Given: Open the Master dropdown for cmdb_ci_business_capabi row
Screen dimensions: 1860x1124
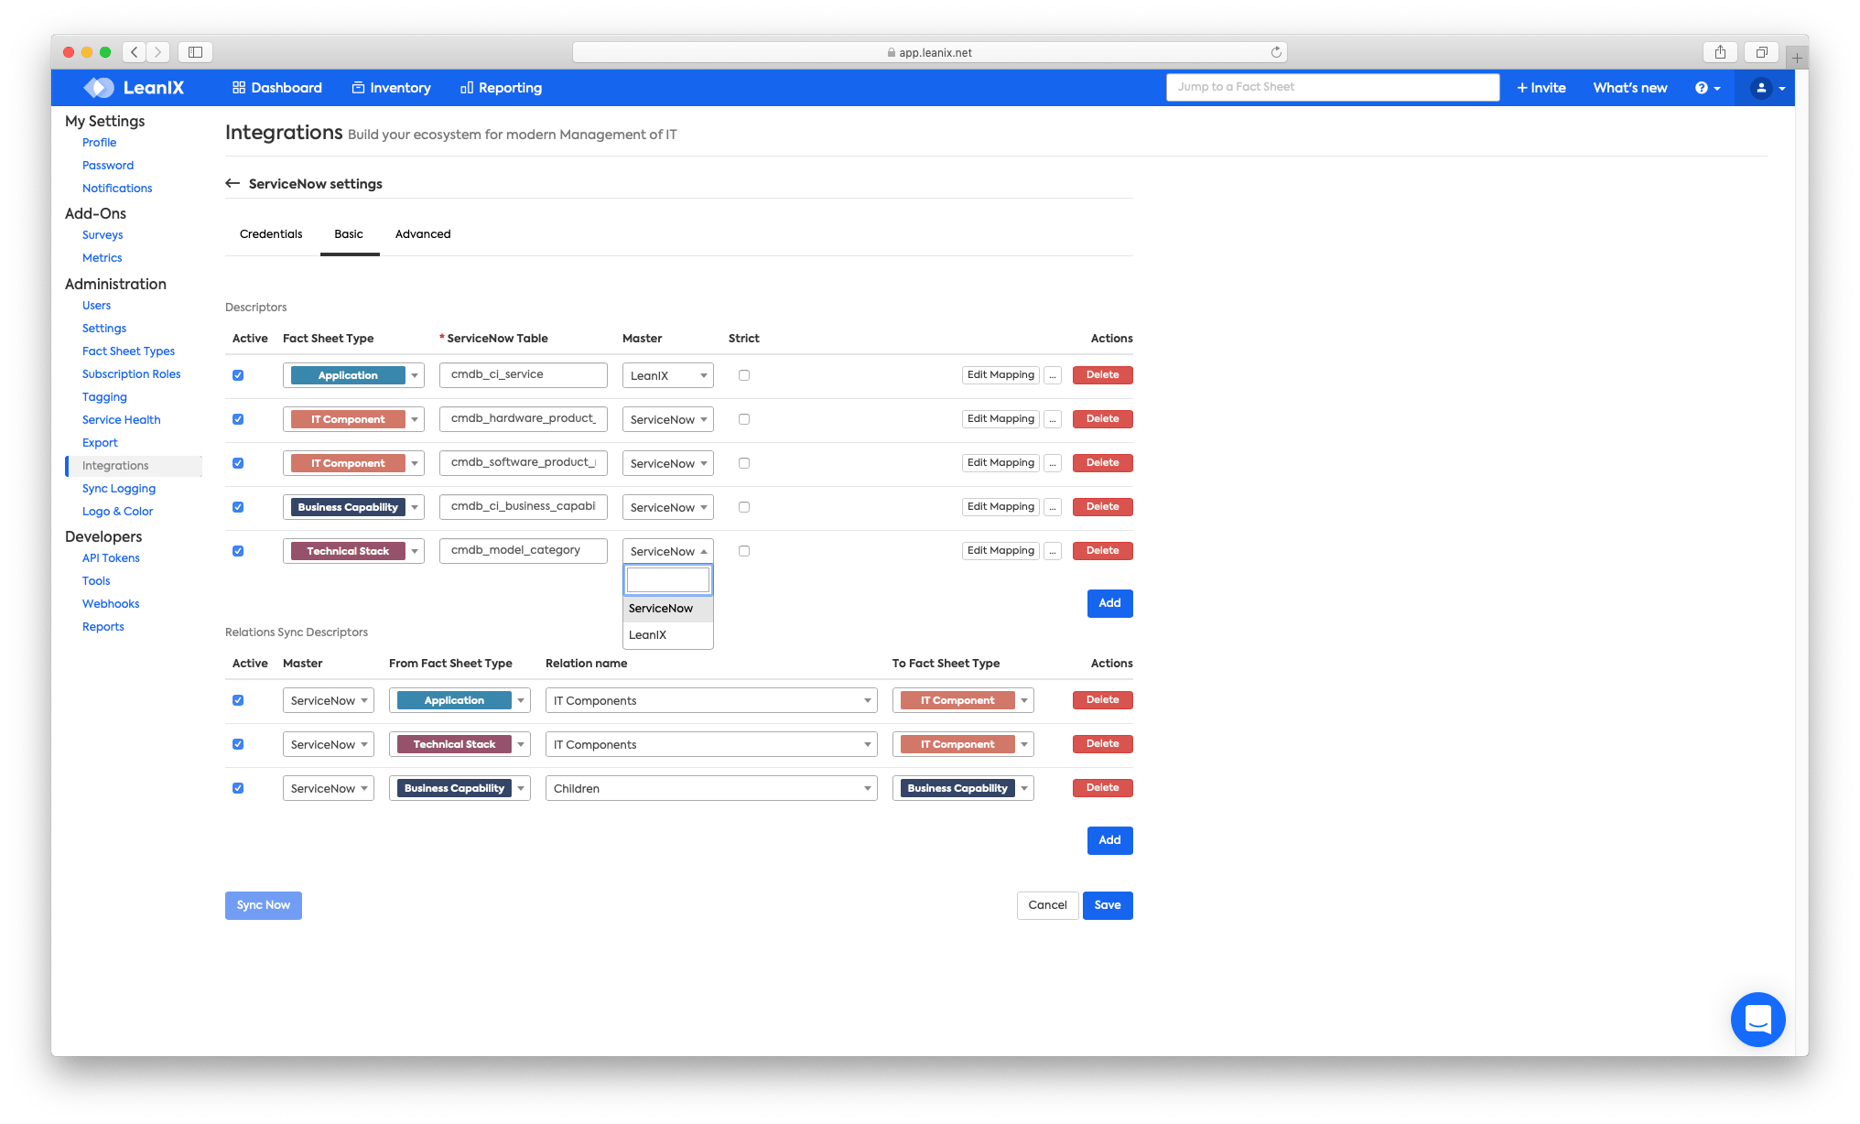Looking at the screenshot, I should 667,507.
